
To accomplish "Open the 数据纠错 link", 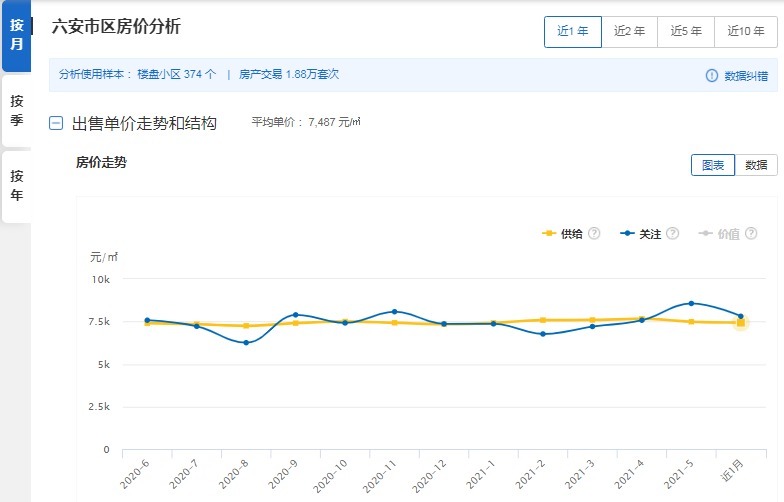I will click(746, 76).
